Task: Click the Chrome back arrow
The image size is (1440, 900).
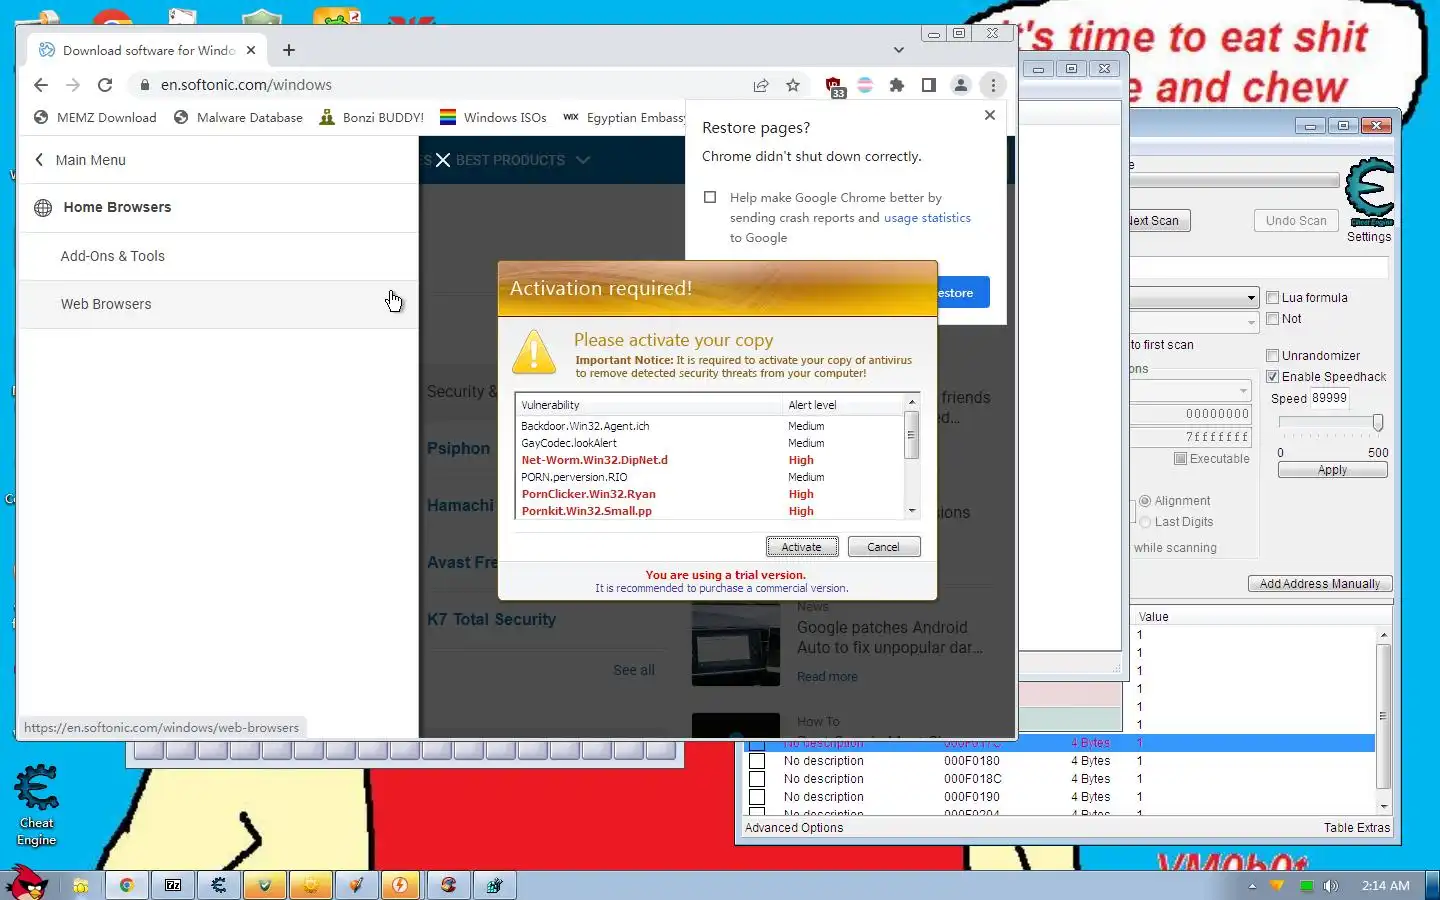Action: pos(40,85)
